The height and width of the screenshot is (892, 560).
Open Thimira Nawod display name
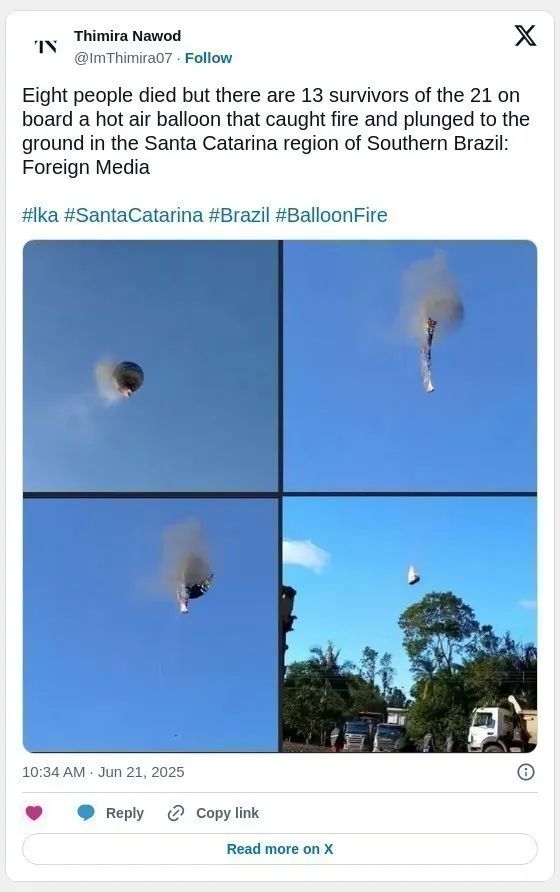tap(127, 36)
